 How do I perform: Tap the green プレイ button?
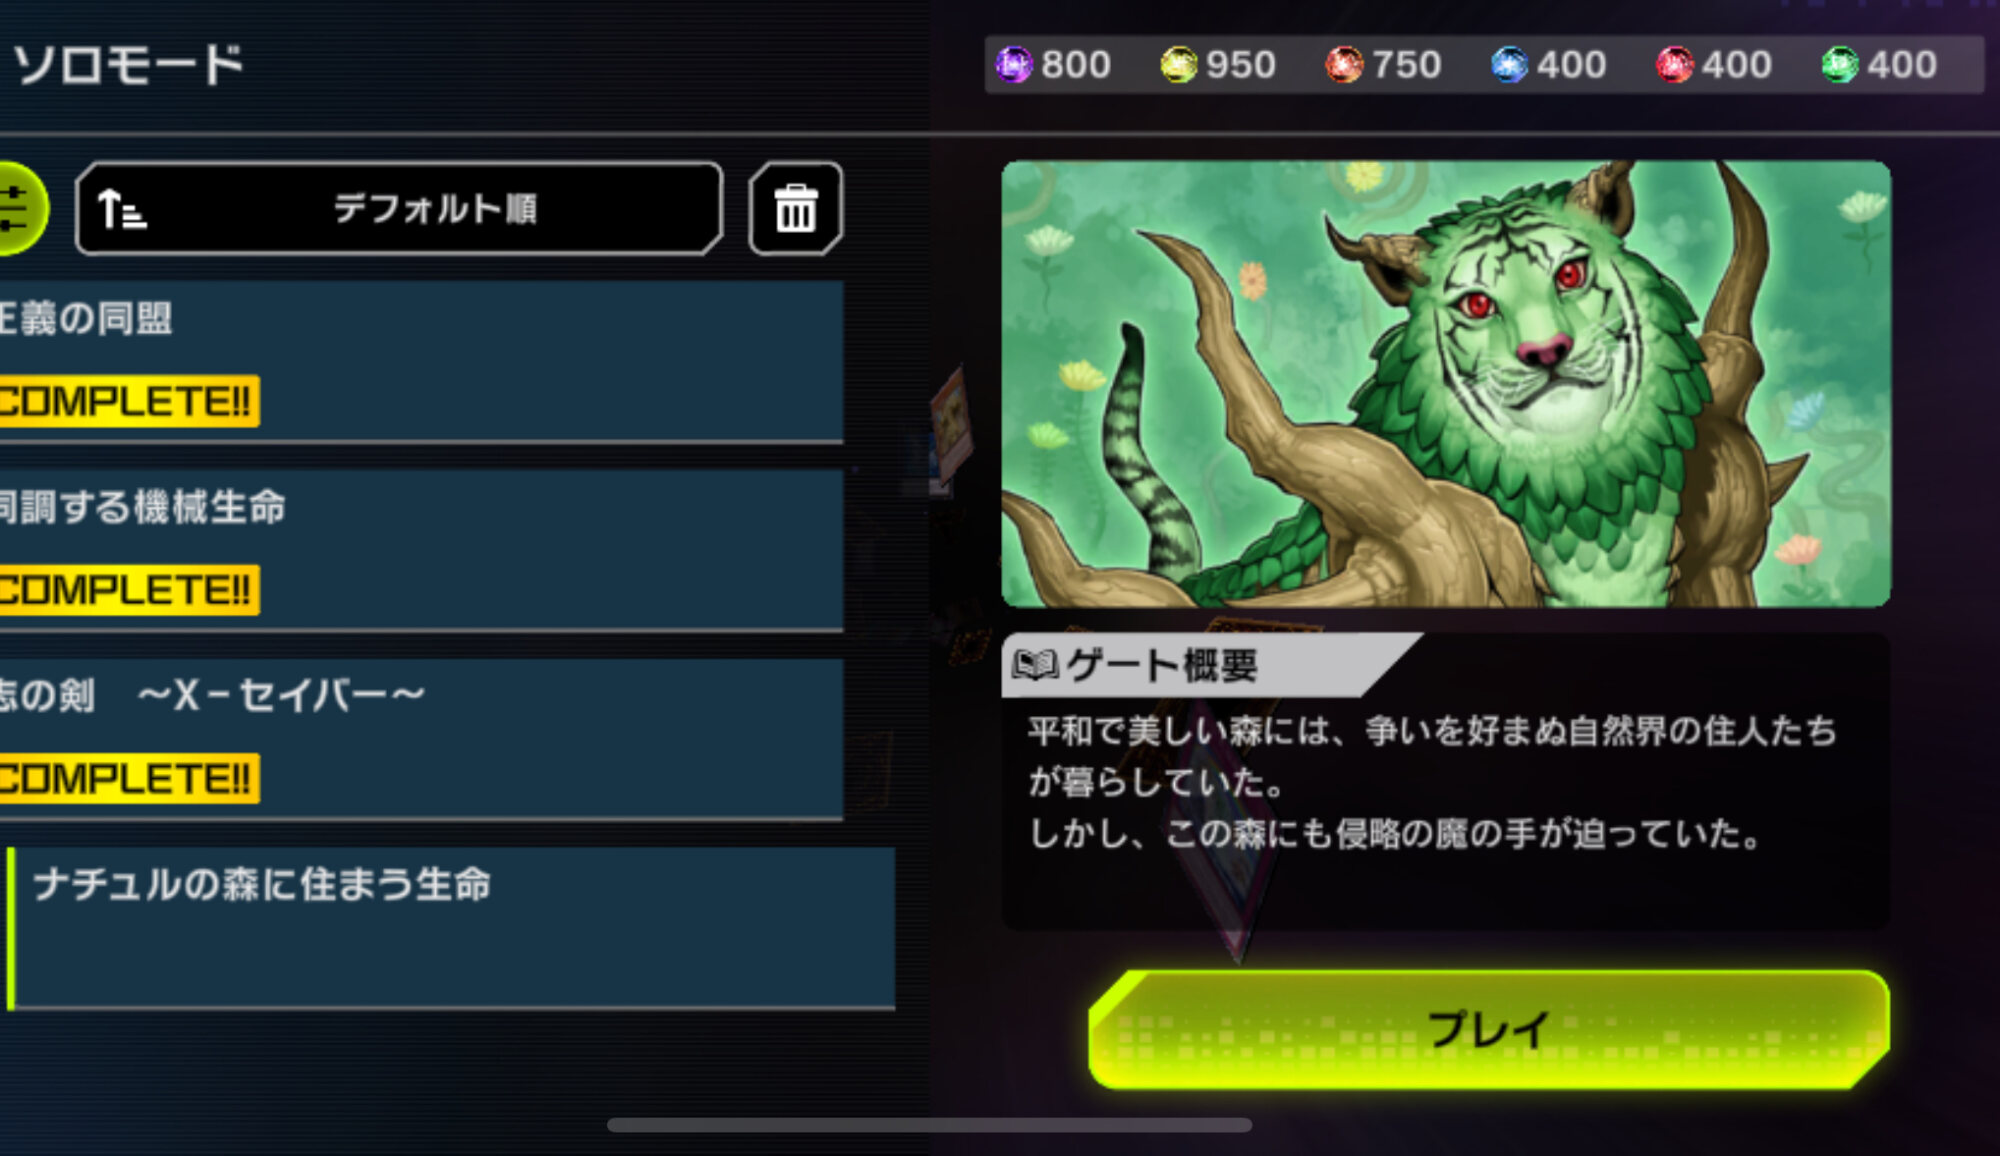tap(1489, 1029)
